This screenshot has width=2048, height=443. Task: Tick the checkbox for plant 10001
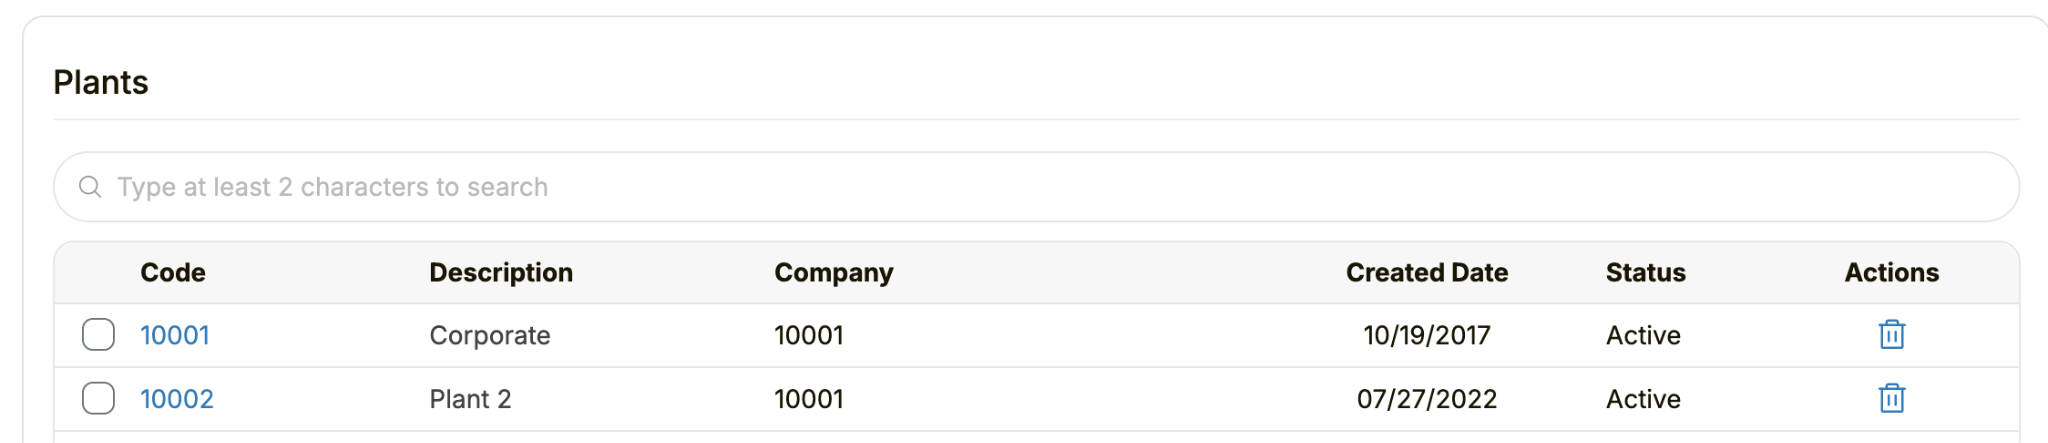click(98, 334)
